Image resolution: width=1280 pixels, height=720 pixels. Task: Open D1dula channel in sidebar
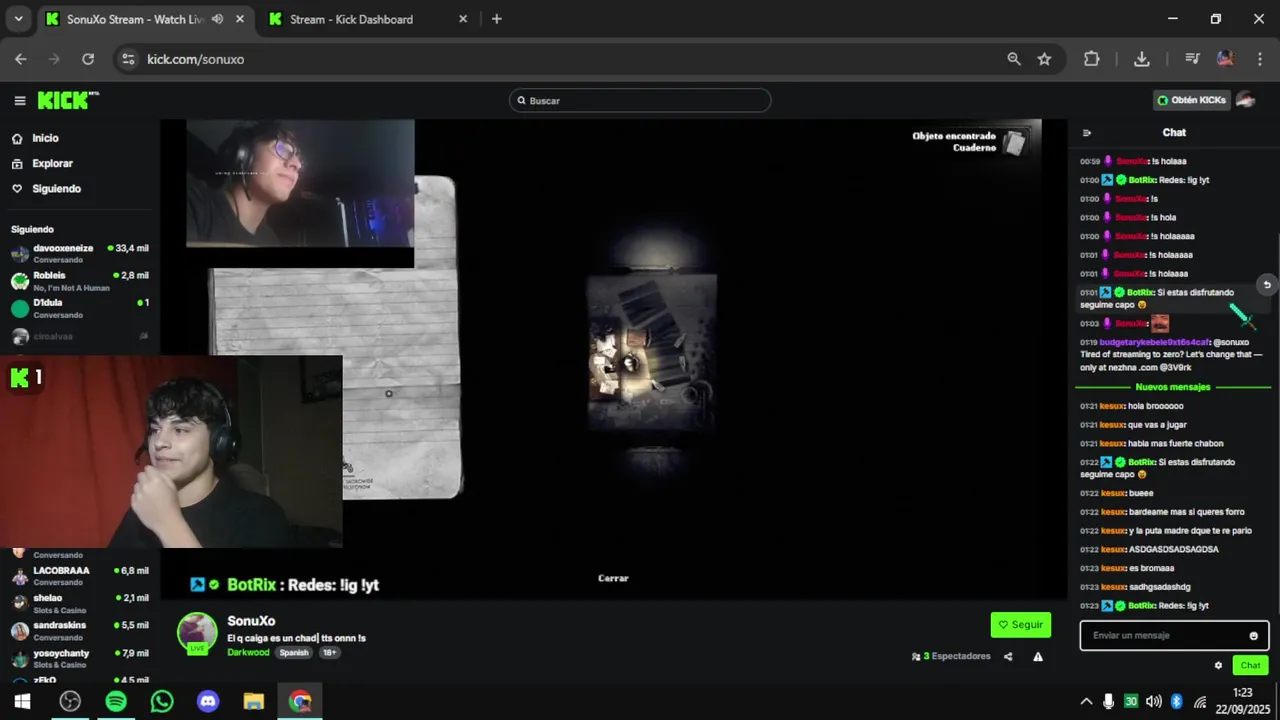click(80, 308)
